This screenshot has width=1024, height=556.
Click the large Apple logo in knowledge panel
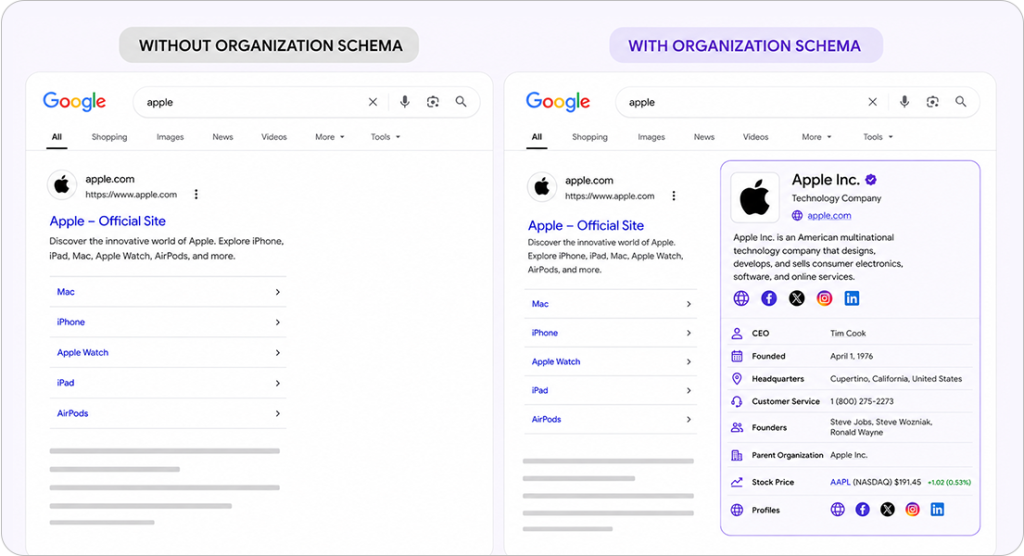coord(755,197)
